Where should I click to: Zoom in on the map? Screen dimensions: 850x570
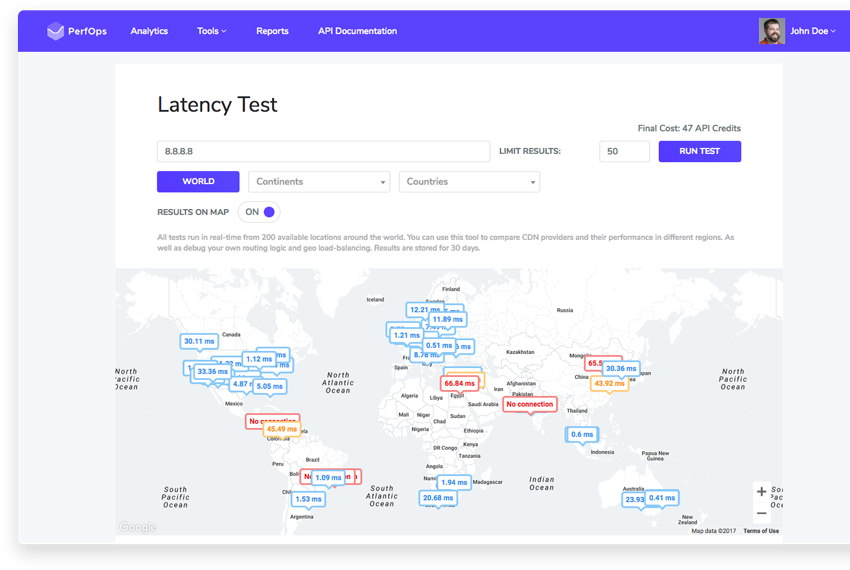(762, 491)
